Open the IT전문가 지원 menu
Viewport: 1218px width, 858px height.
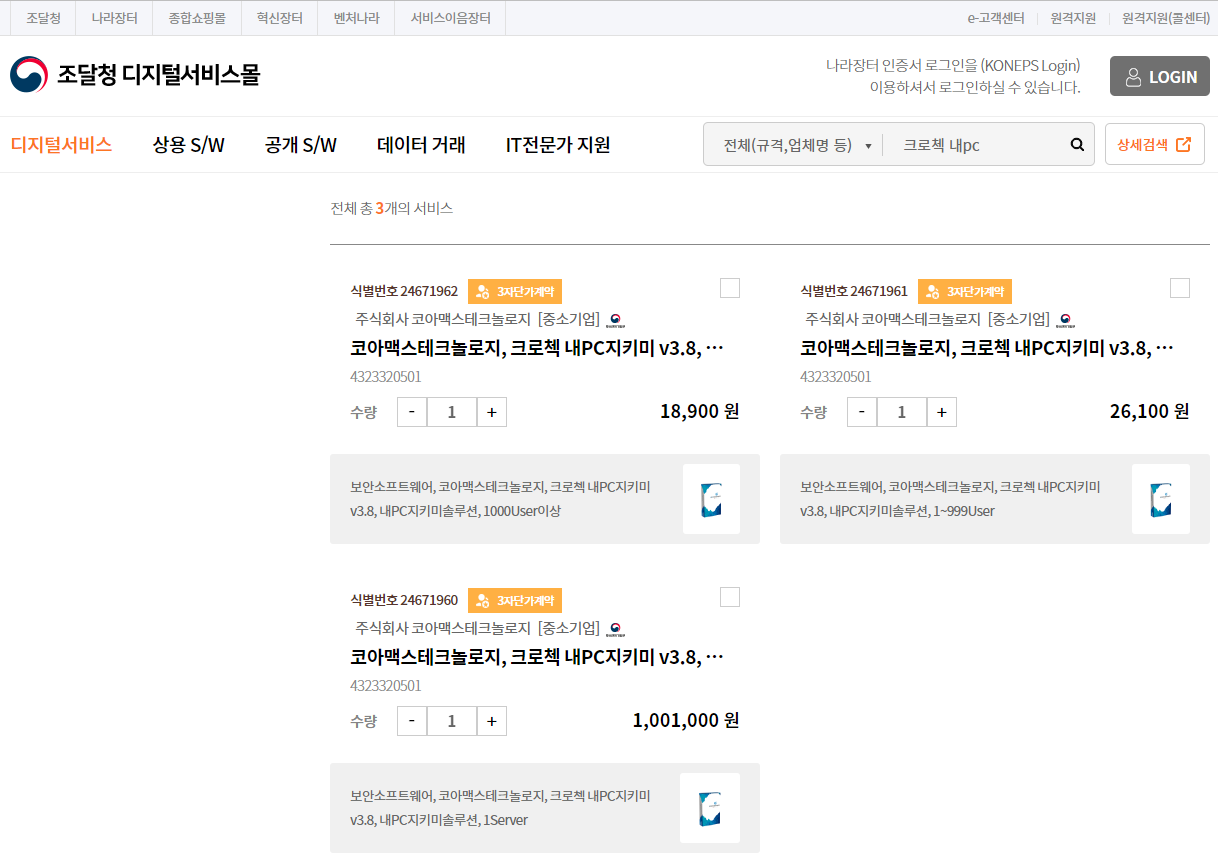click(558, 145)
